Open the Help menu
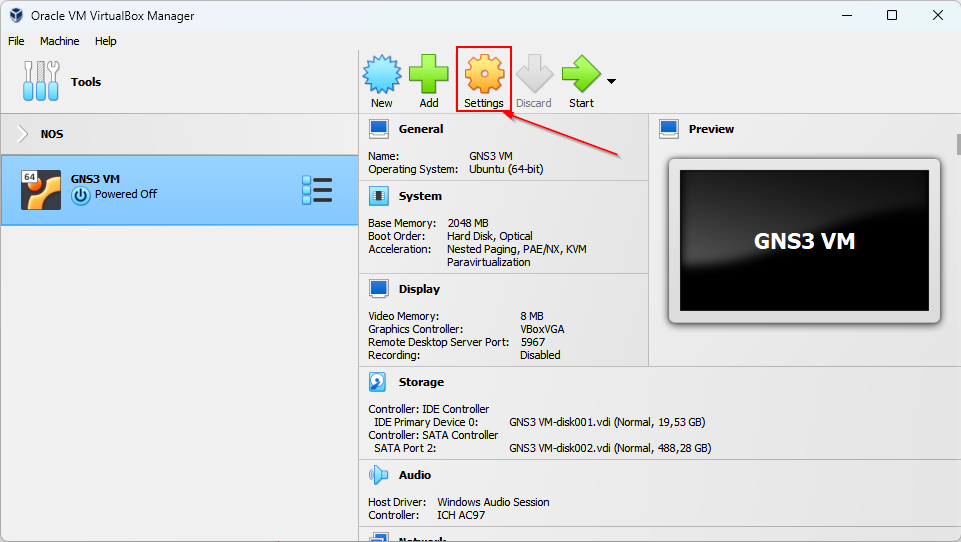Image resolution: width=961 pixels, height=542 pixels. 106,41
